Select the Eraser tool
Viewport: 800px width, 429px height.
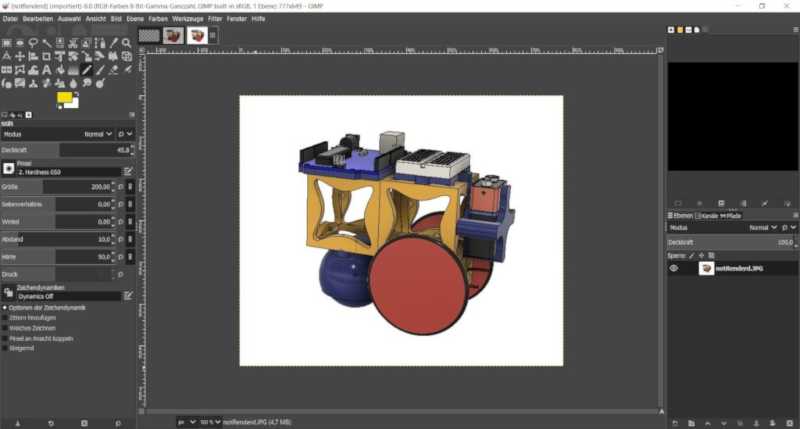tap(113, 69)
